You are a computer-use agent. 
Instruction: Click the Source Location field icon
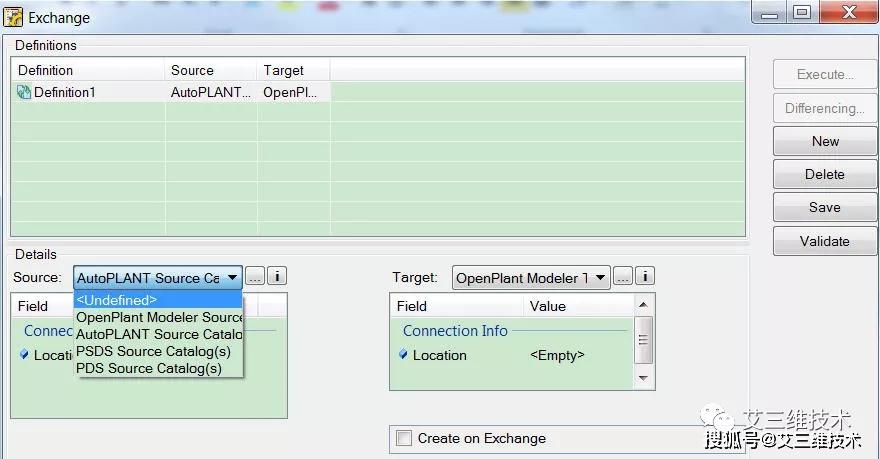tap(24, 354)
